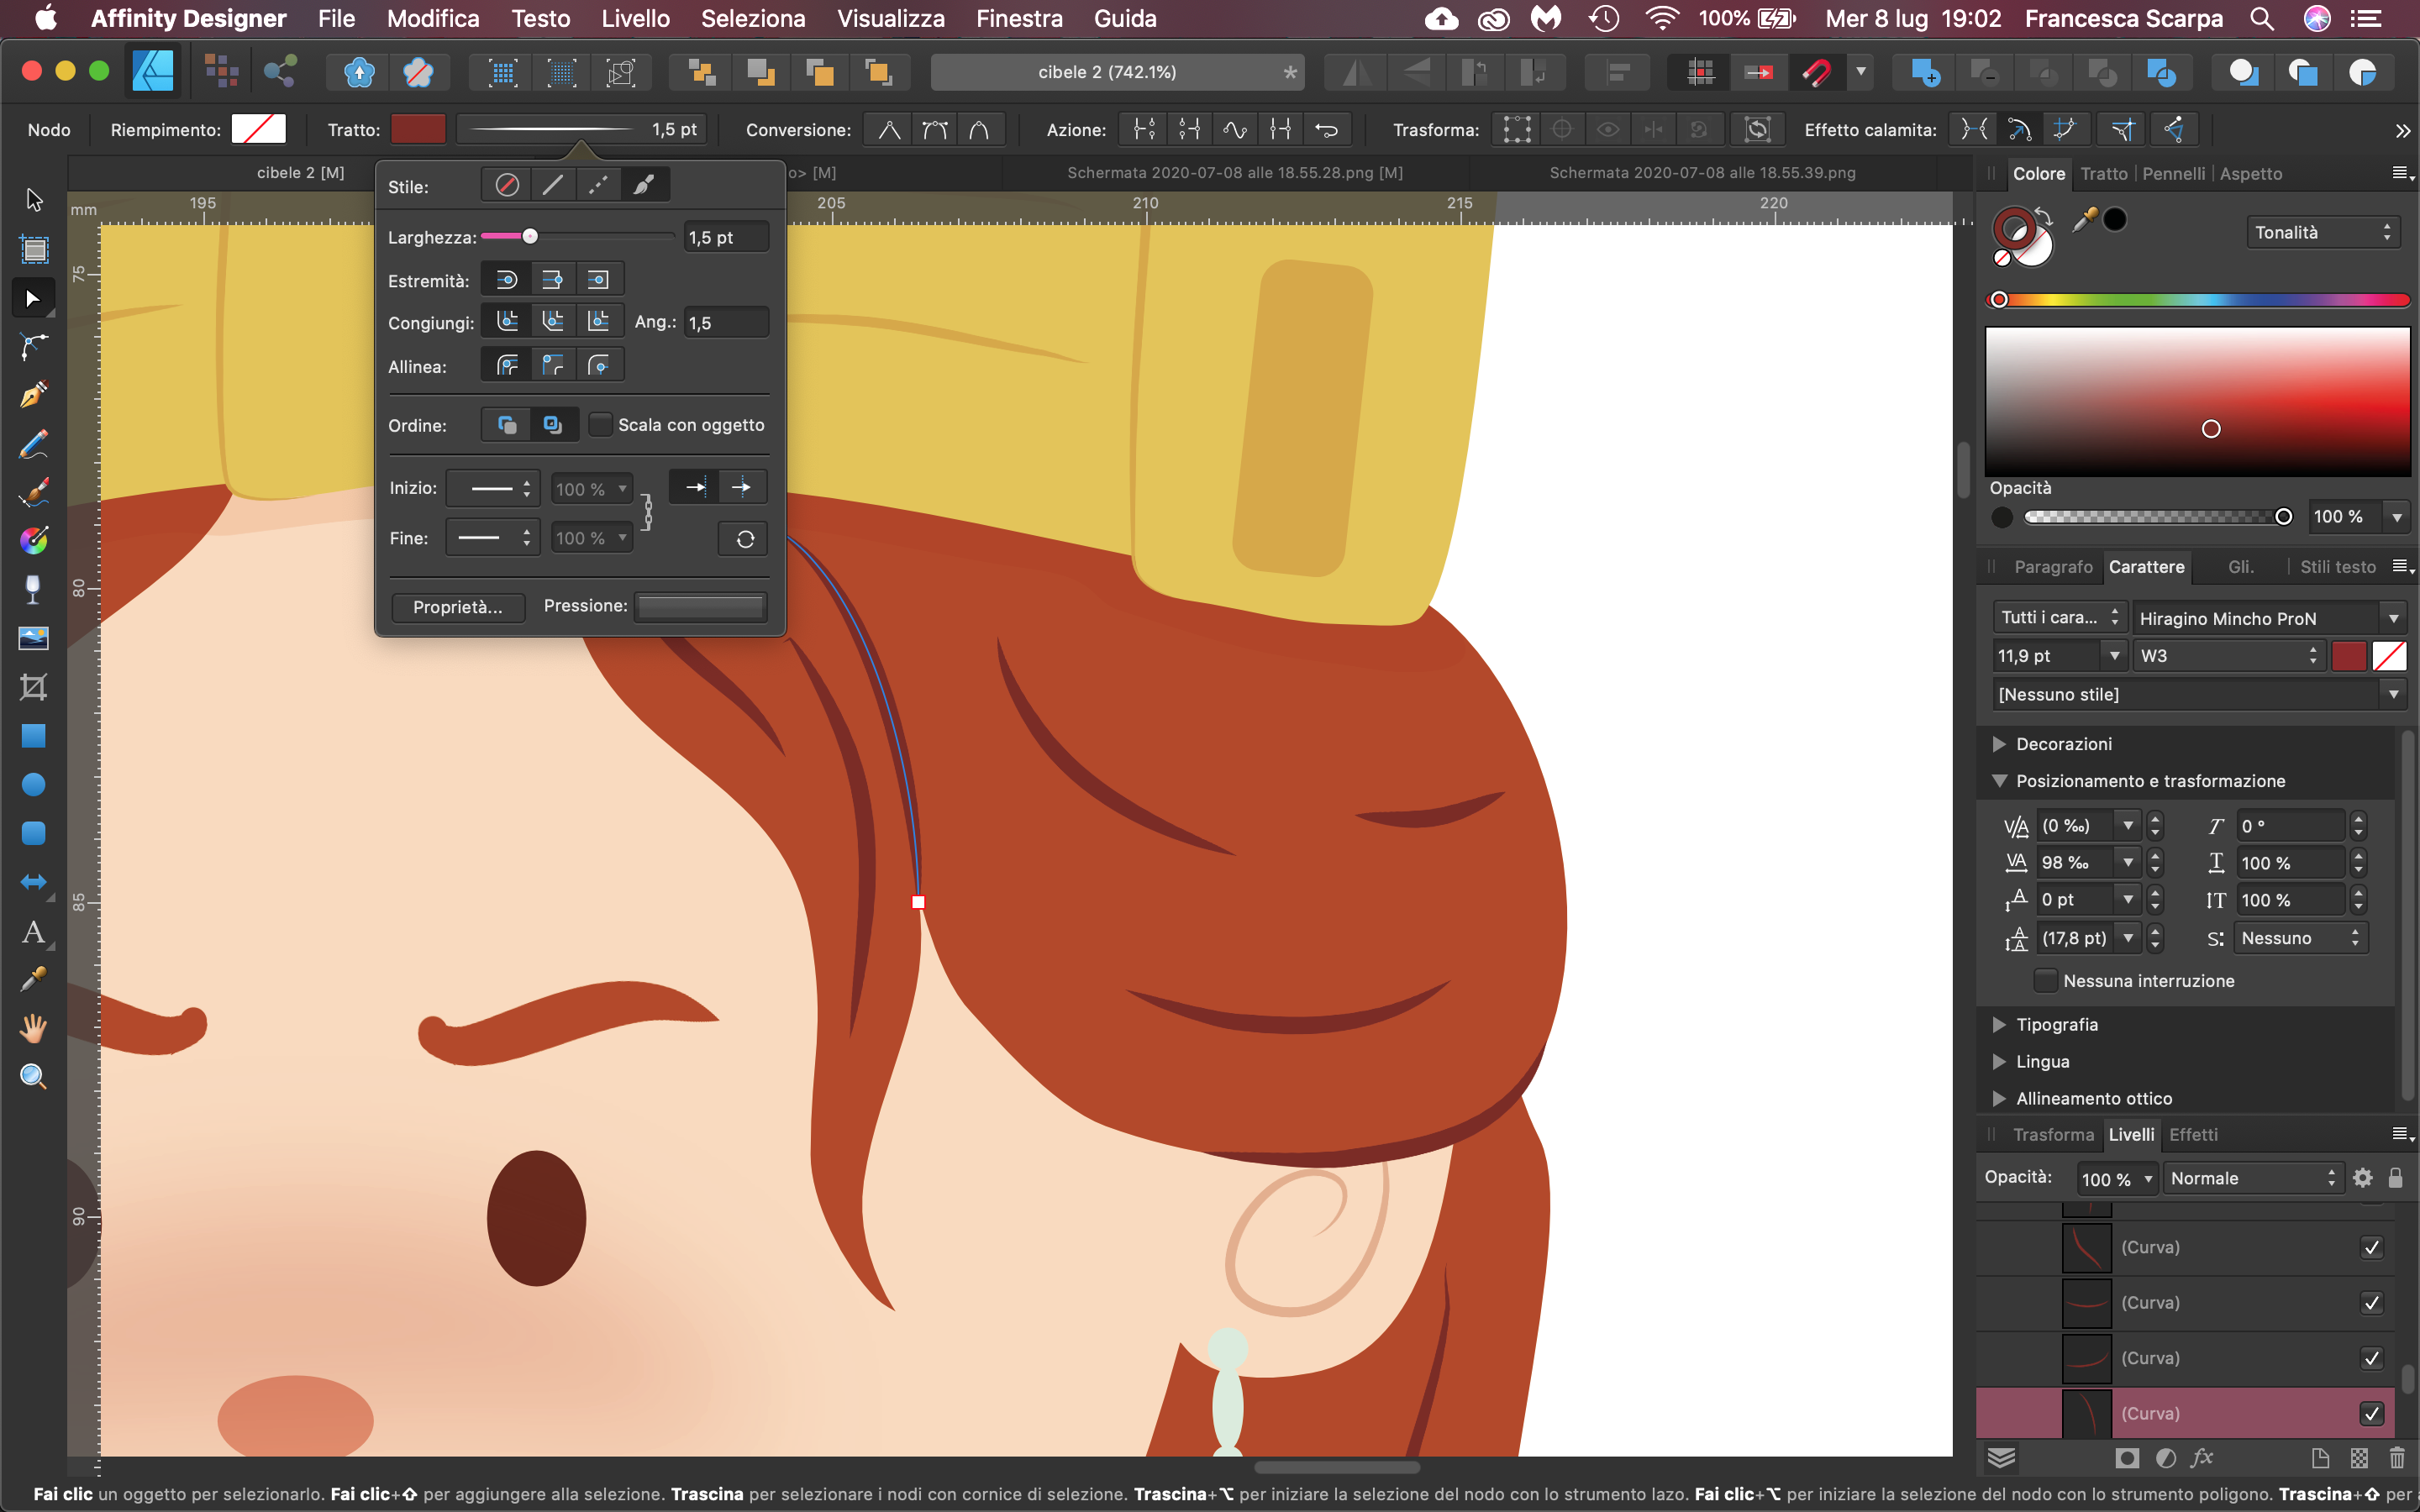Screen dimensions: 2420x1512
Task: Select the Corner tool
Action: (x=33, y=347)
